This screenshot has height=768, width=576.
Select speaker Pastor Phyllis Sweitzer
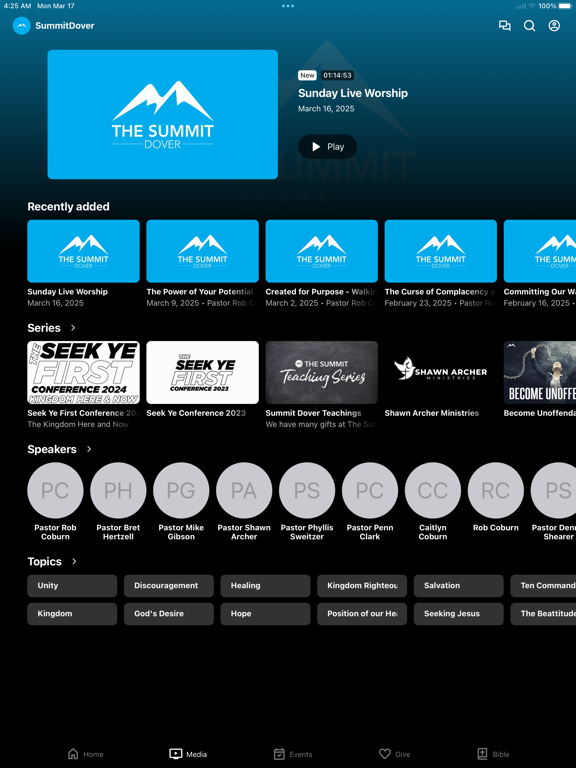[307, 501]
